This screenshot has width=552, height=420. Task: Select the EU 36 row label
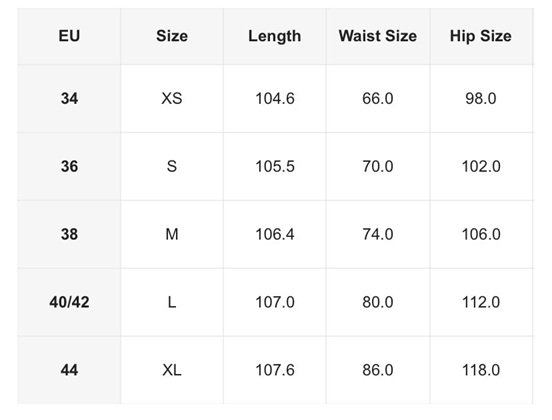(x=69, y=167)
